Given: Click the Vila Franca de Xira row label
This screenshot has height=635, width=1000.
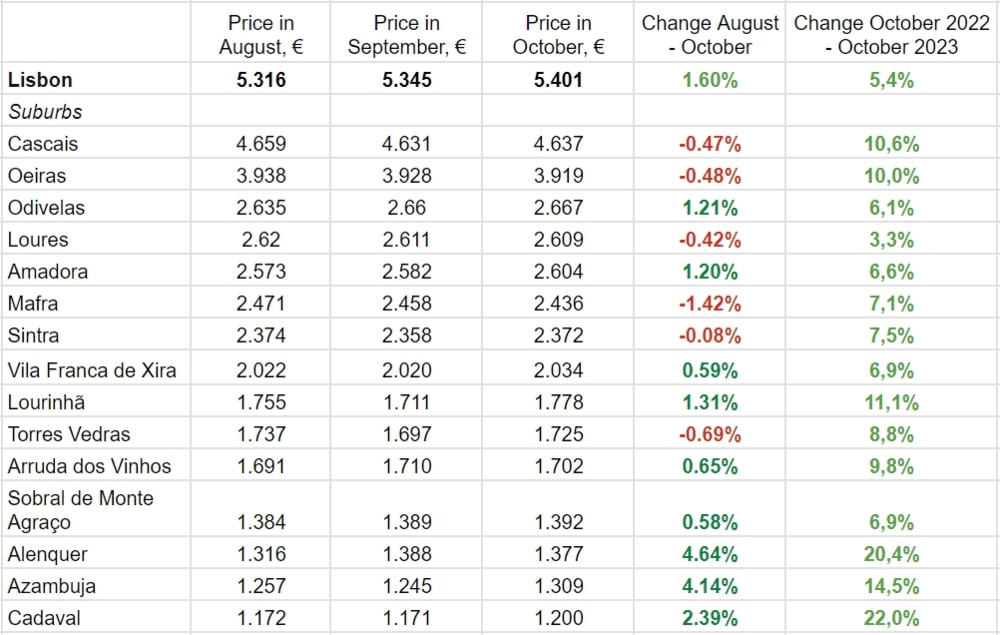Looking at the screenshot, I should [92, 370].
